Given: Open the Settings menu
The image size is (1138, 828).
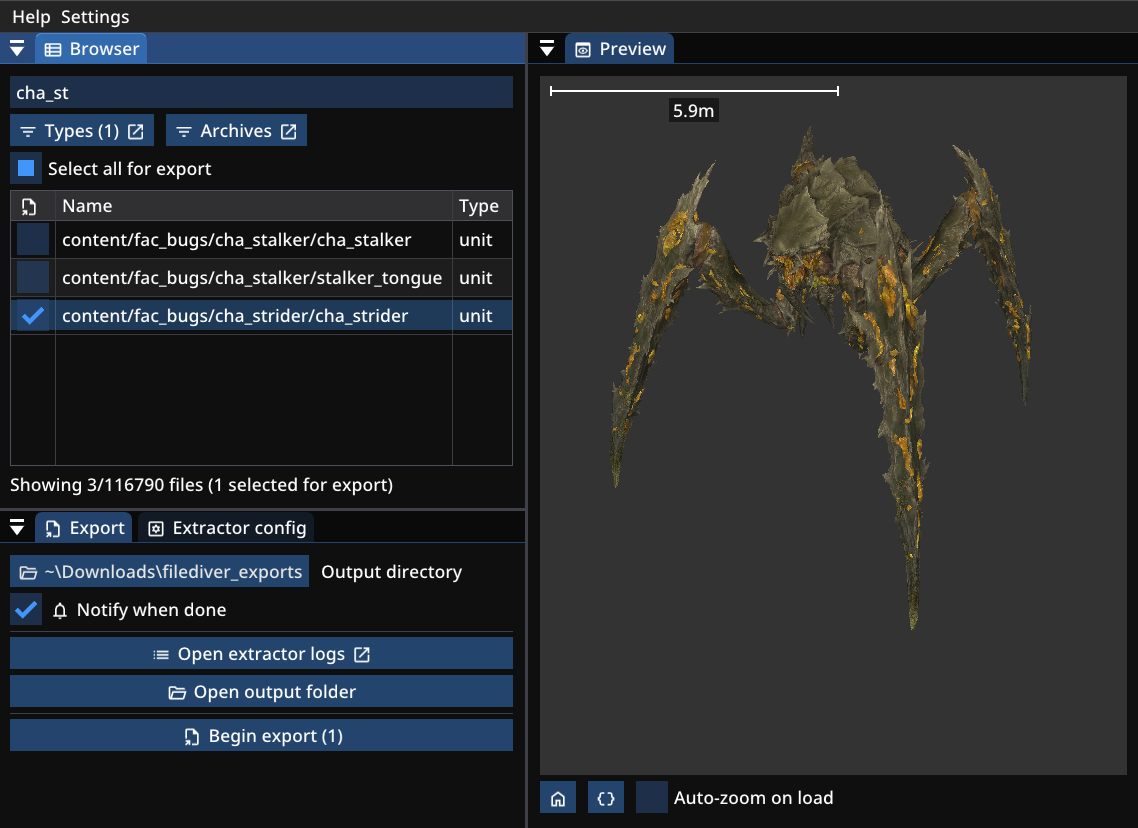Looking at the screenshot, I should click(x=95, y=17).
